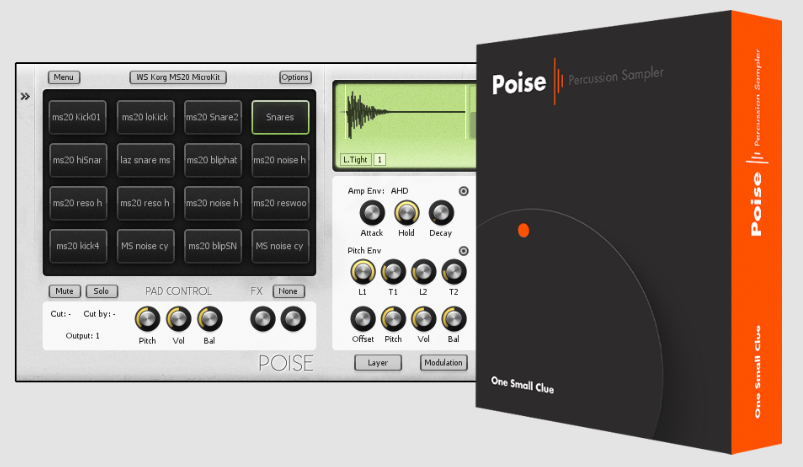This screenshot has height=467, width=803.
Task: Trigger the ms20 reswoo pad
Action: [x=280, y=203]
